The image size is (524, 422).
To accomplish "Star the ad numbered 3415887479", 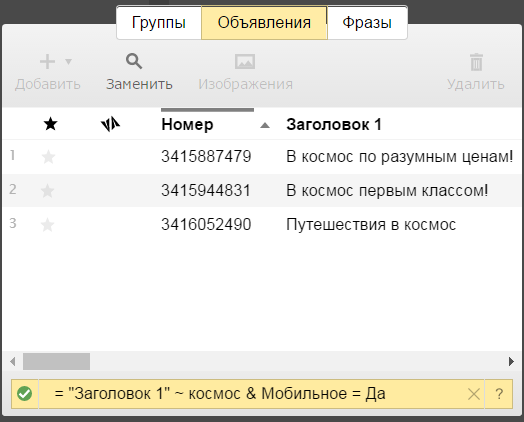I will [48, 157].
